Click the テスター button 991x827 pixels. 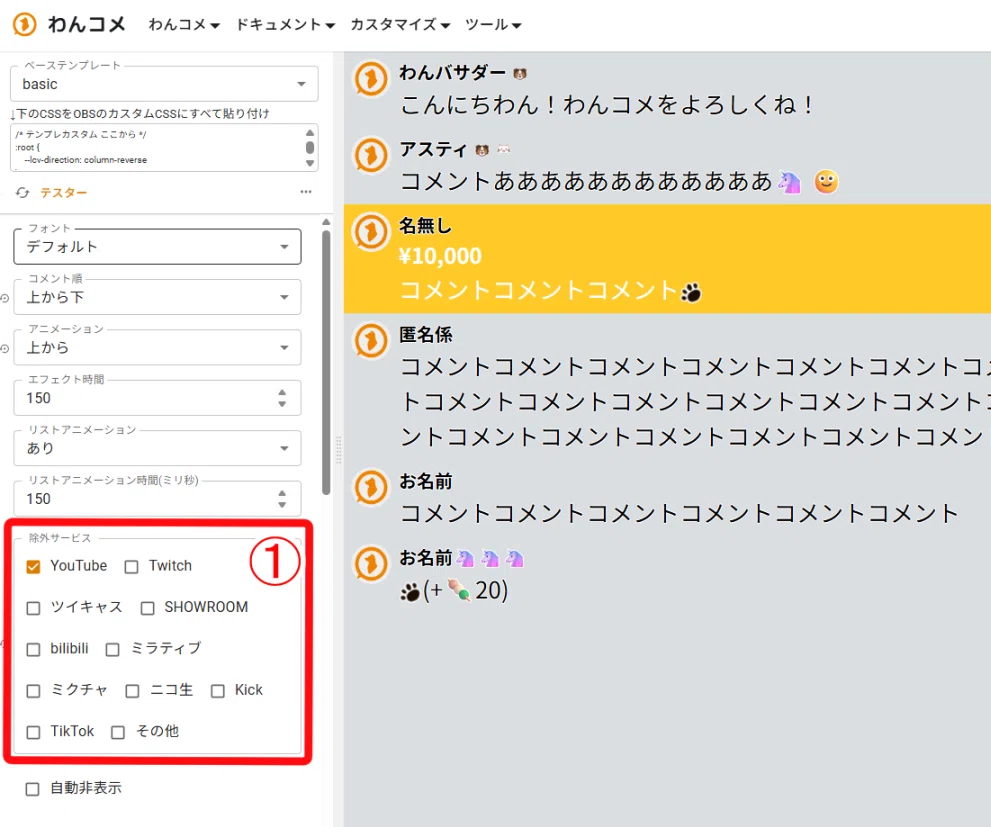[63, 193]
